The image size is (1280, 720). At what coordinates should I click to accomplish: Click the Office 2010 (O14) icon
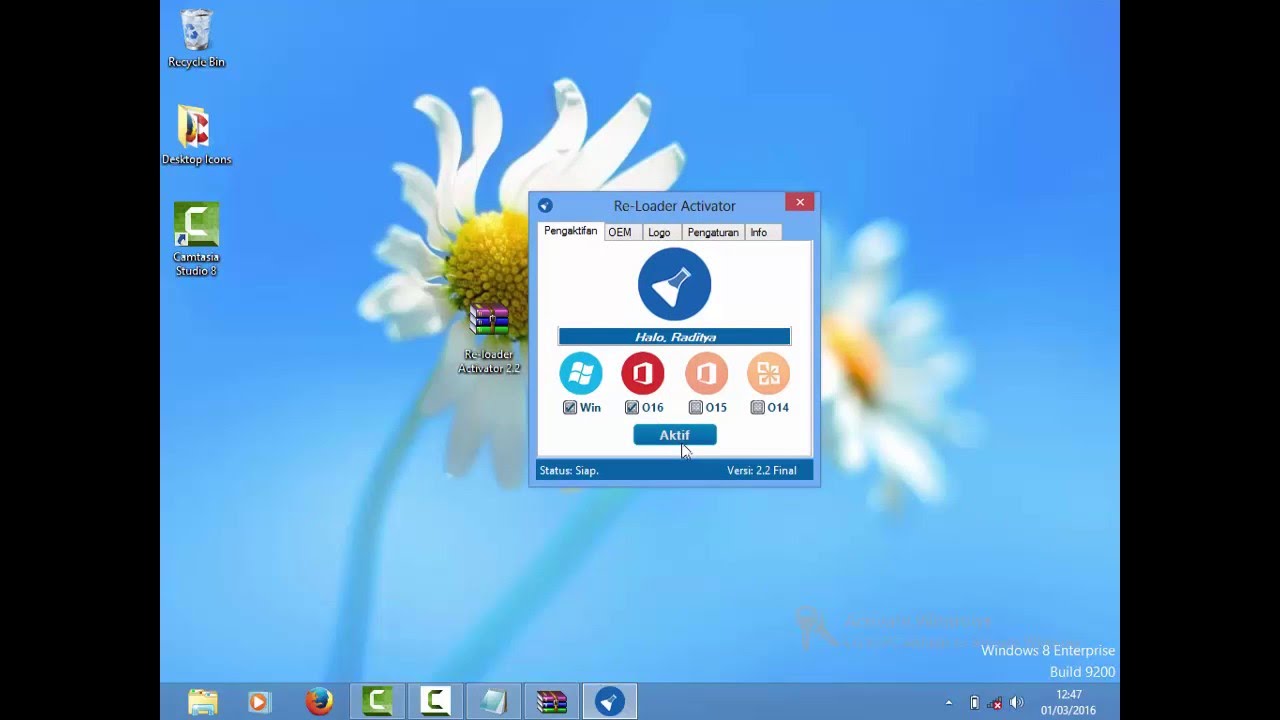[x=768, y=374]
